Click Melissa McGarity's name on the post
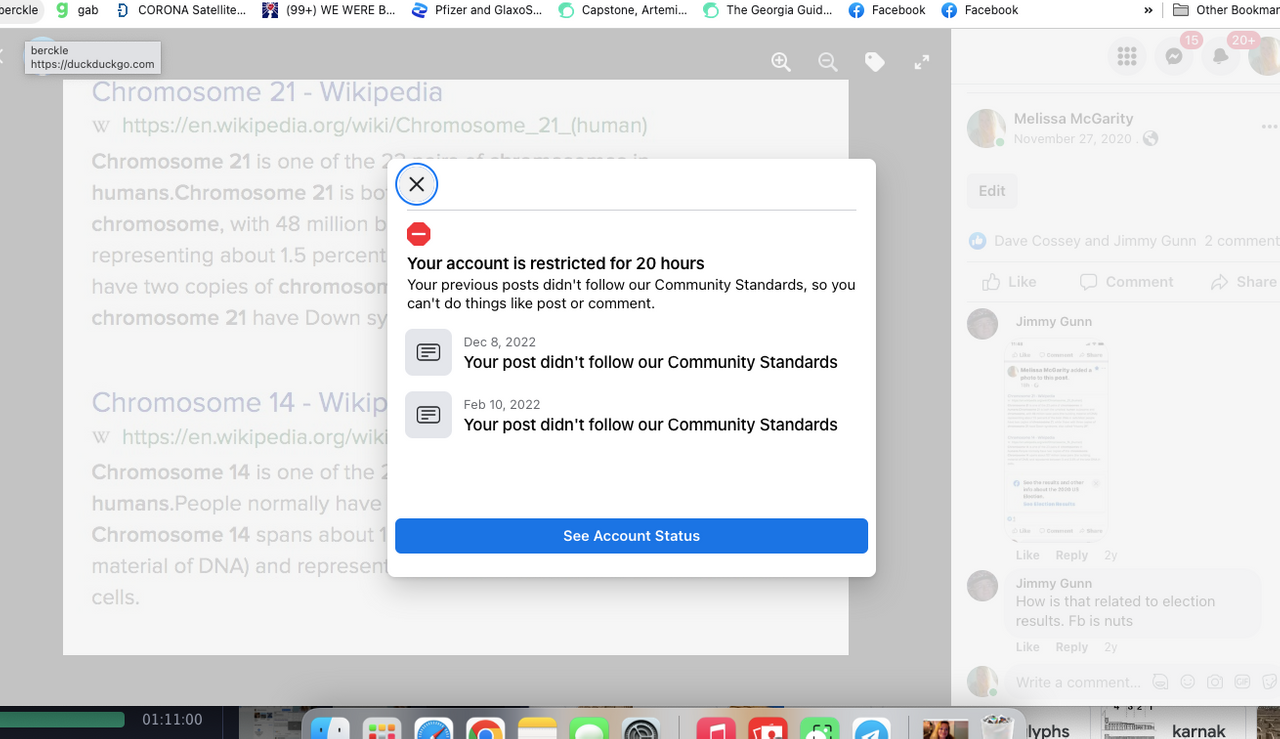 [x=1073, y=118]
